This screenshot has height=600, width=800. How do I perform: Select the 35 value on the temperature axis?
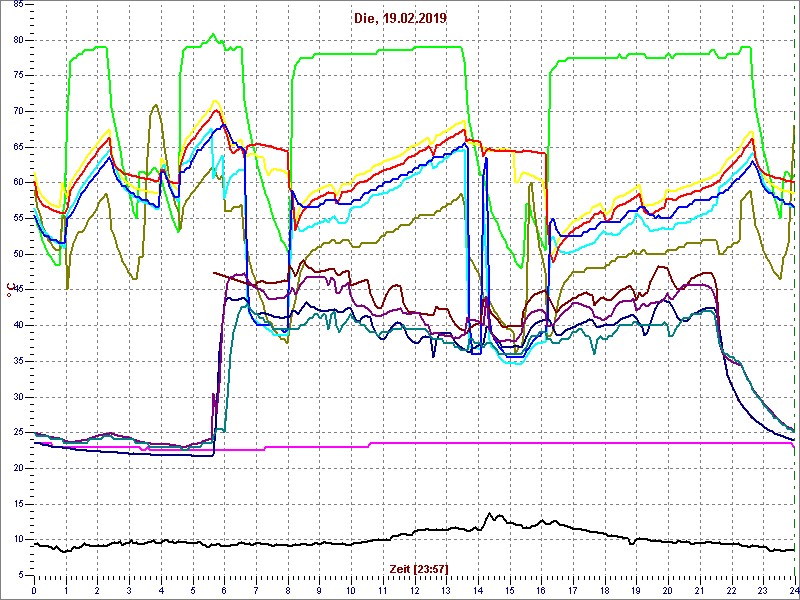click(17, 361)
